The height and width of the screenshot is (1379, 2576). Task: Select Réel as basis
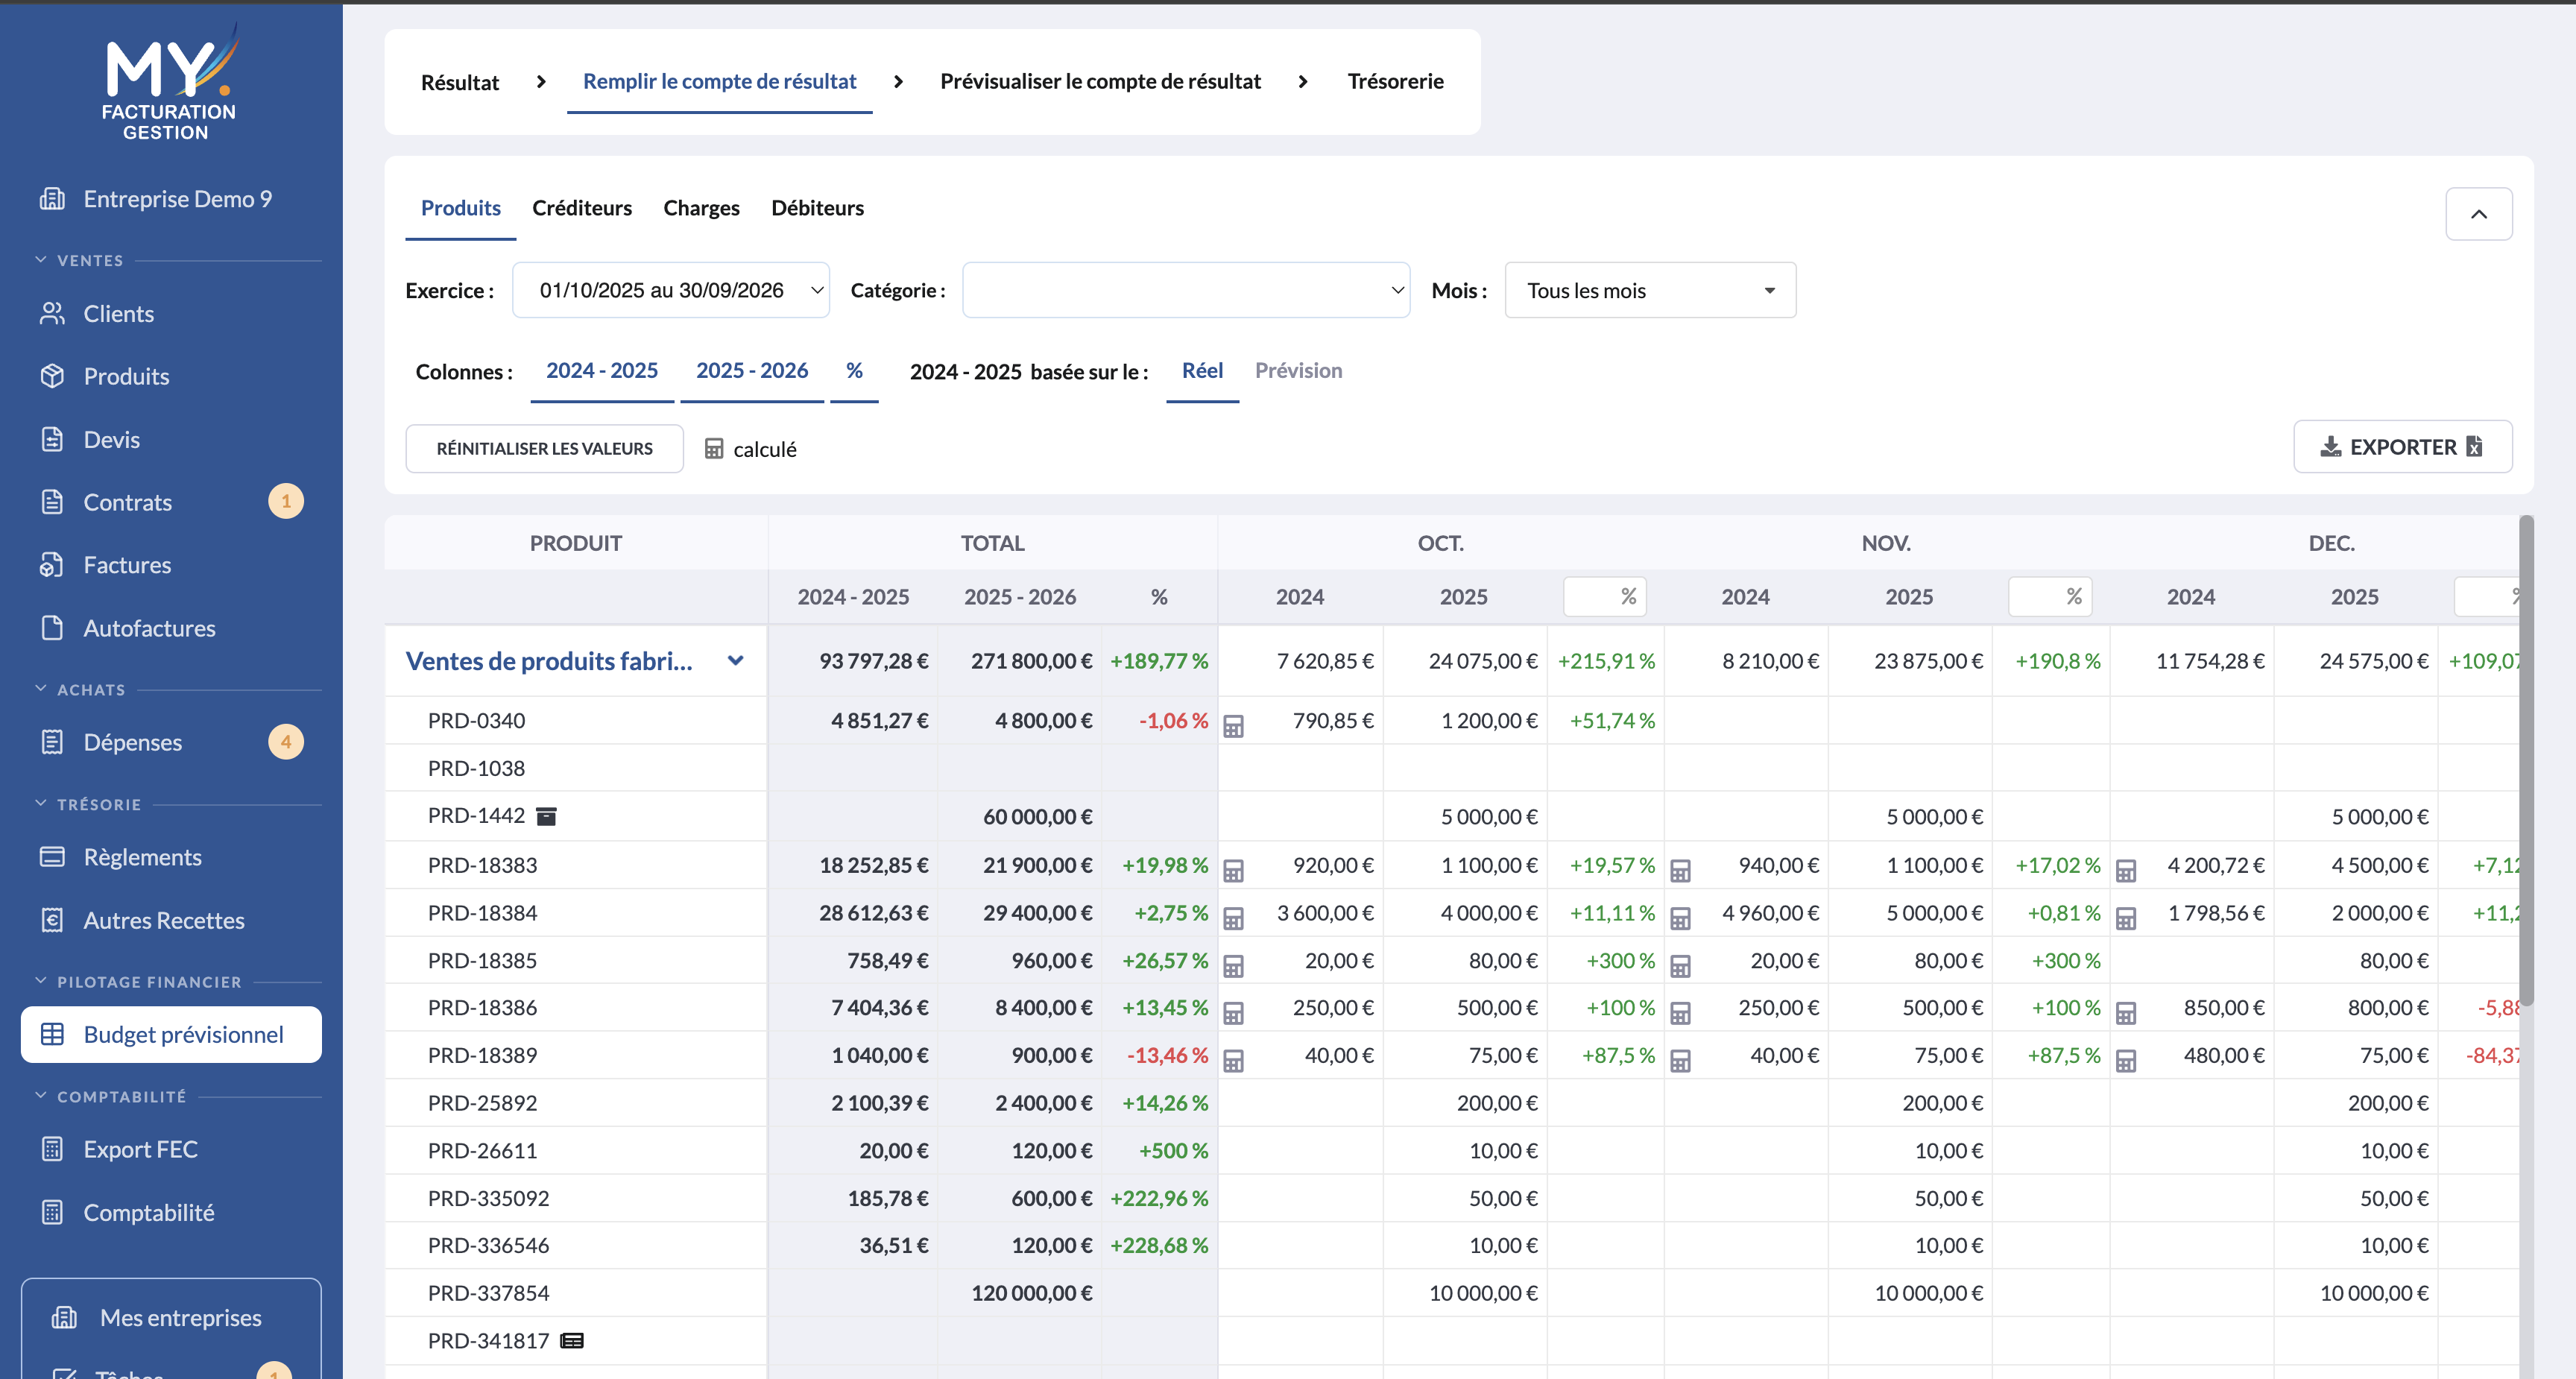[1202, 371]
